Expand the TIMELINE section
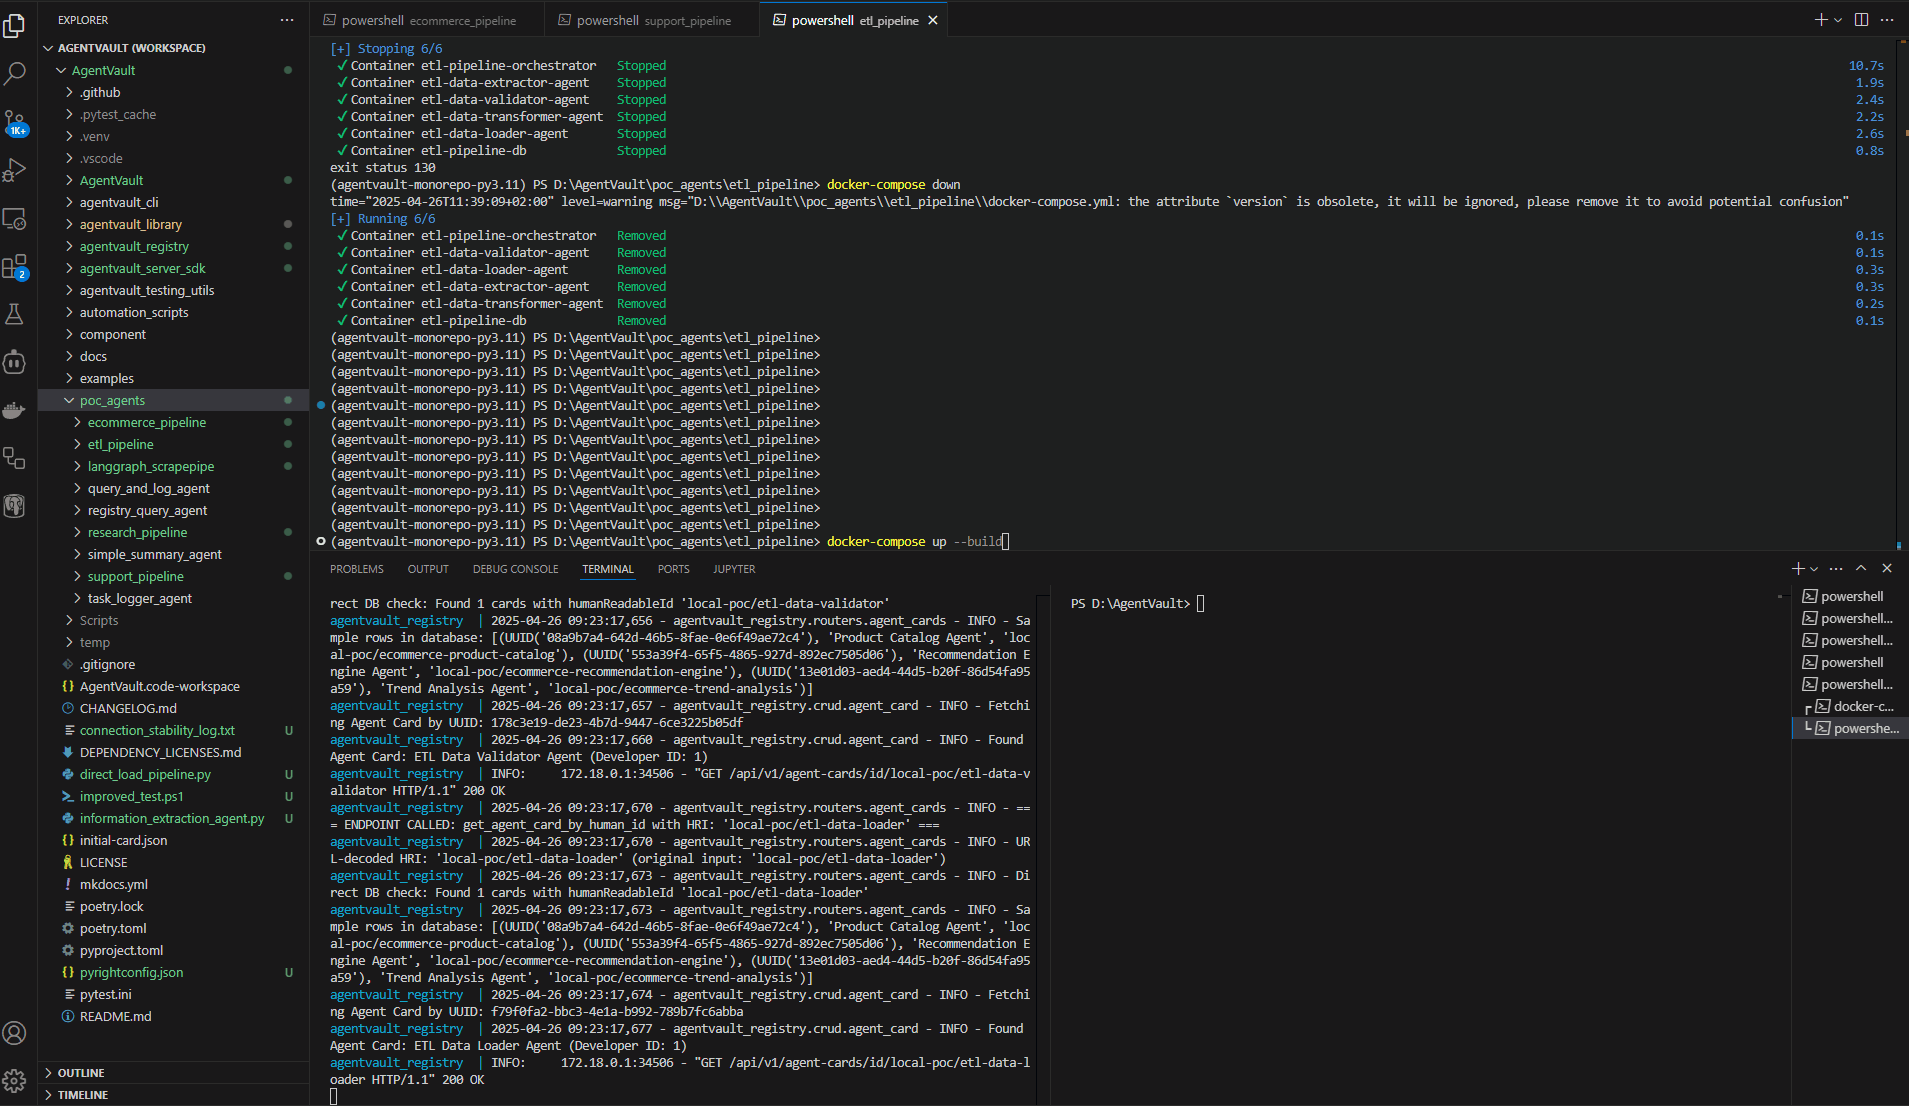This screenshot has width=1909, height=1106. tap(172, 1095)
